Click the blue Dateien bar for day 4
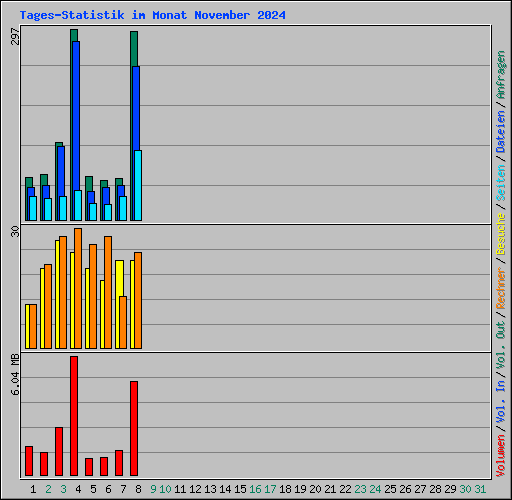 [76, 115]
